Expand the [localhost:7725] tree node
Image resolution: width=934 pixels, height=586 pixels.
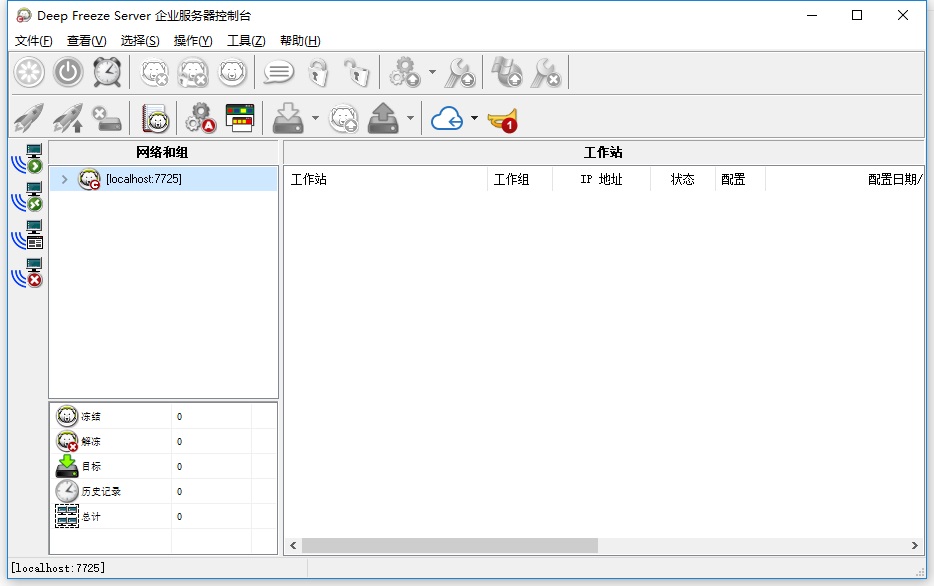pos(64,179)
